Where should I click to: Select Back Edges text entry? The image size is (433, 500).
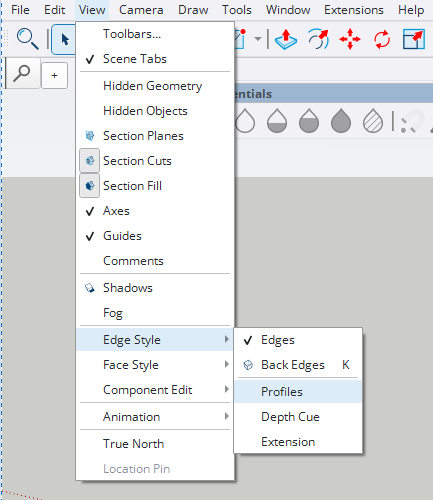pos(293,365)
